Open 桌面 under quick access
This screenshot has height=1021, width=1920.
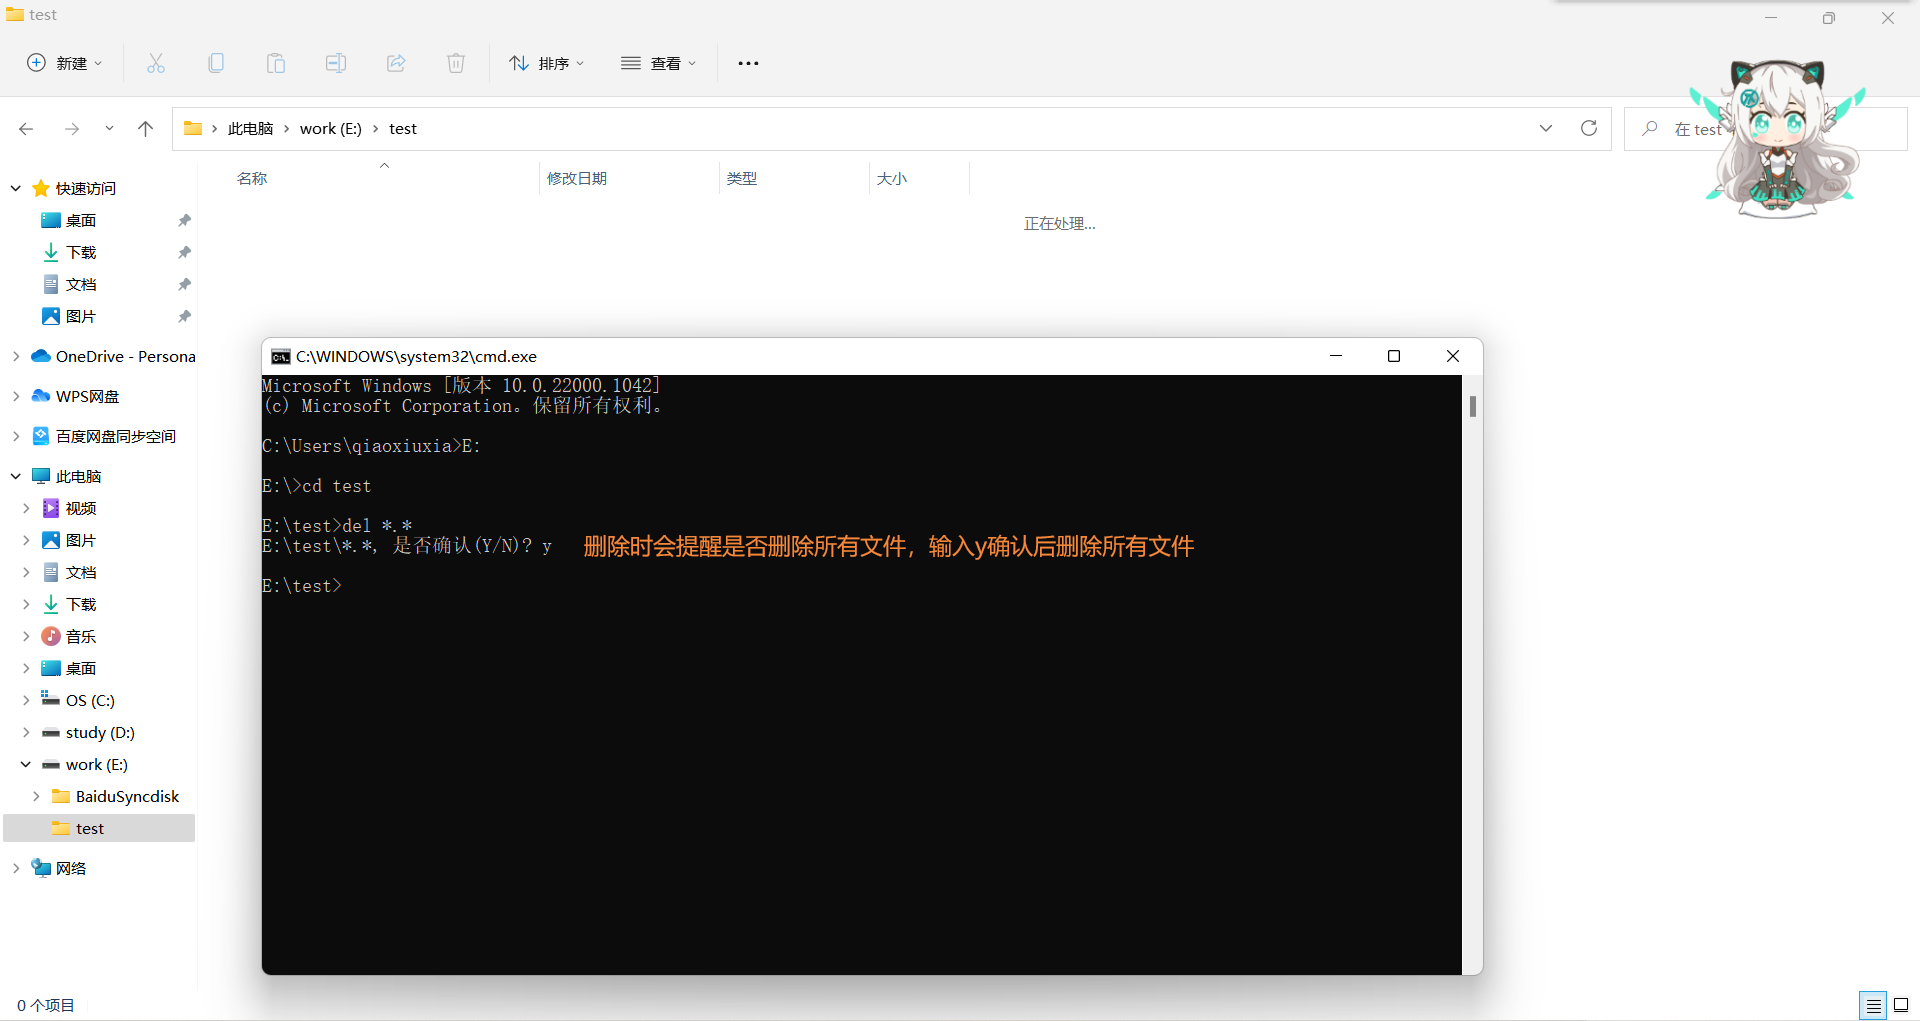click(x=81, y=220)
